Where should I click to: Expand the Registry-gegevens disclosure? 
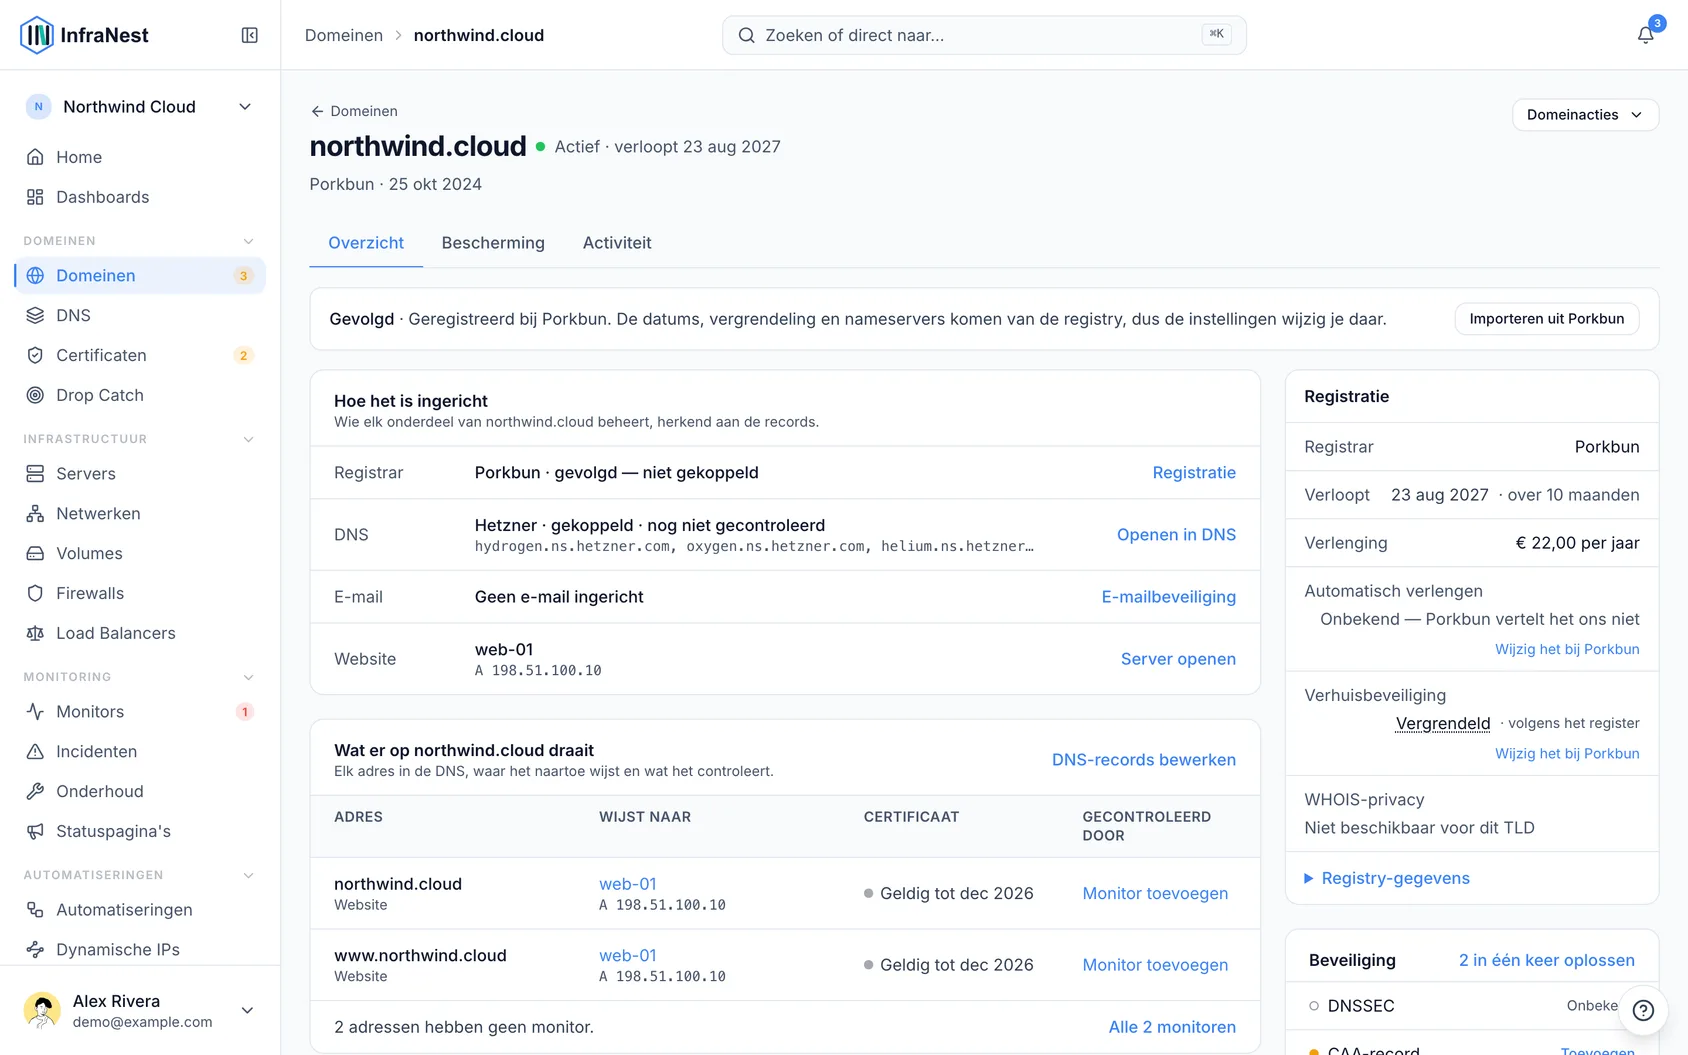tap(1387, 878)
